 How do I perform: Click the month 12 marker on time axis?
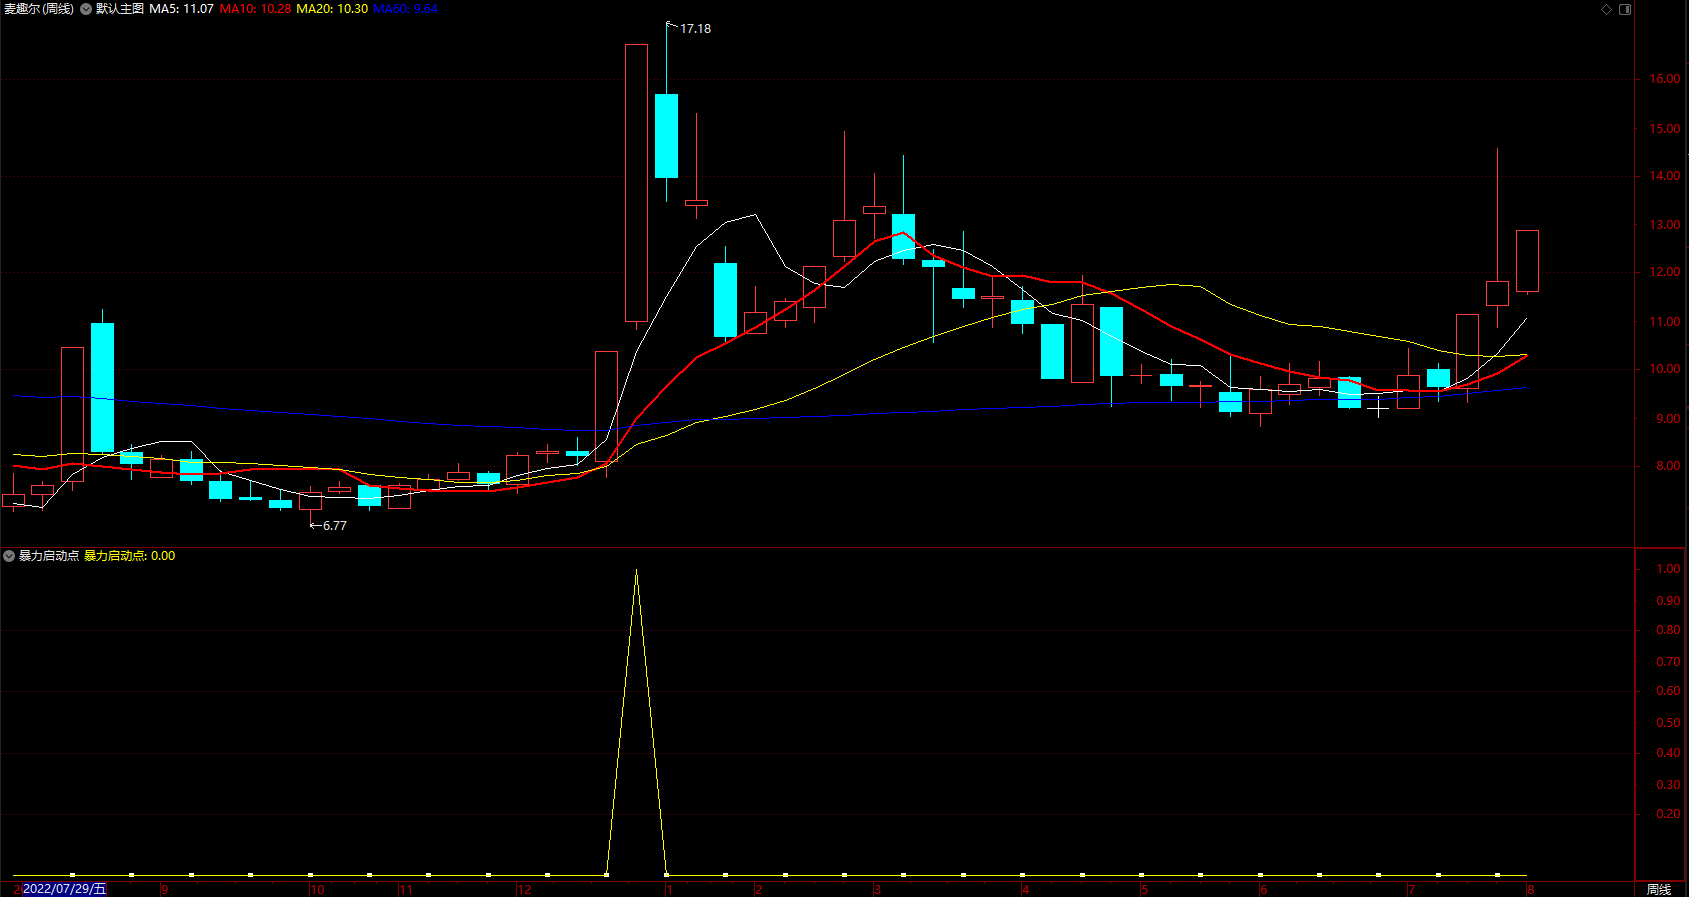point(525,890)
